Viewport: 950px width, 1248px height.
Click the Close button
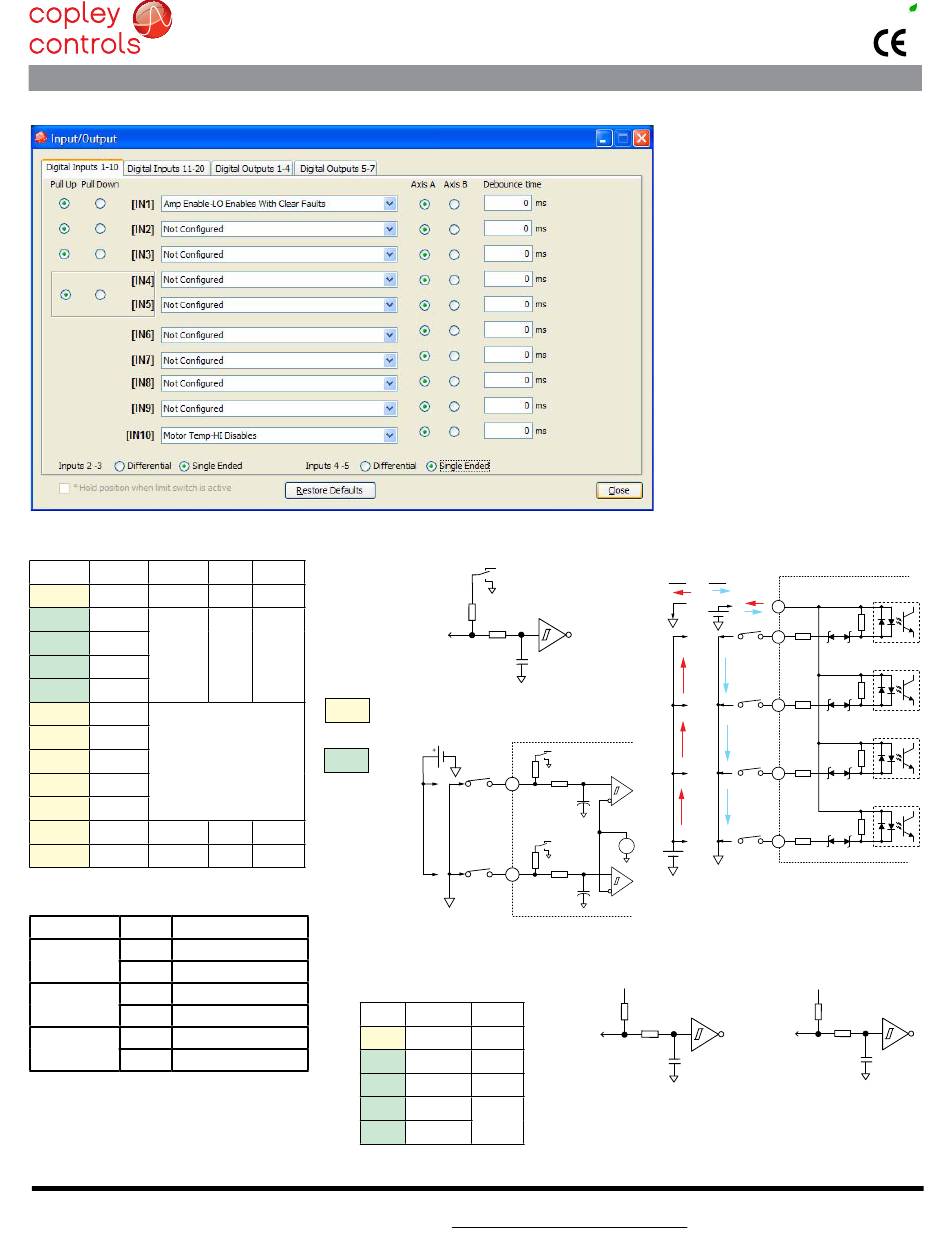tap(619, 490)
